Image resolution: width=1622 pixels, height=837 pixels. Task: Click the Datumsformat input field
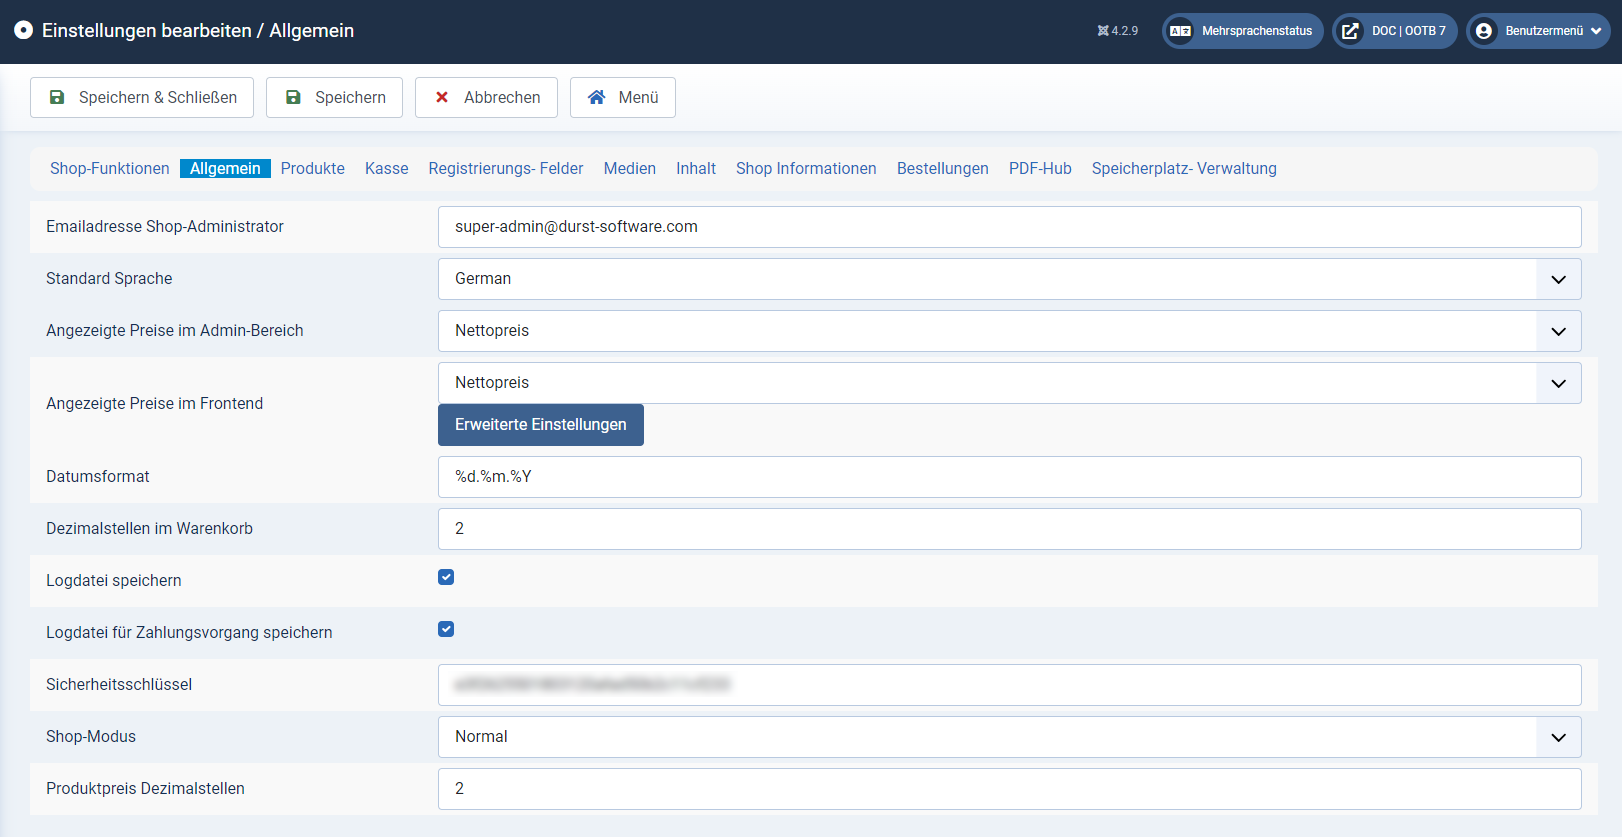[x=1010, y=477]
